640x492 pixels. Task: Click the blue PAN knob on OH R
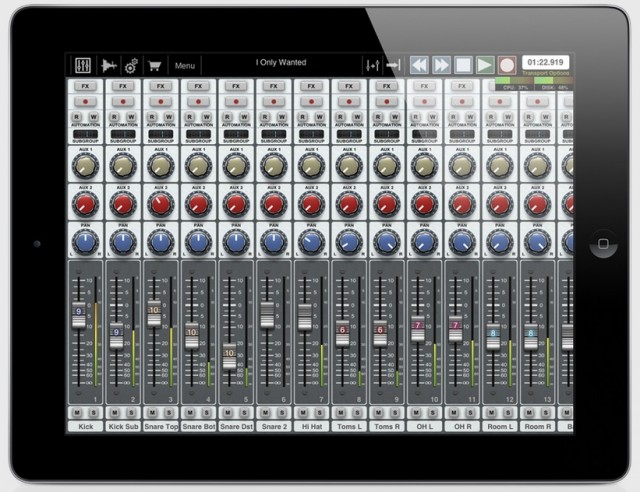pos(462,241)
